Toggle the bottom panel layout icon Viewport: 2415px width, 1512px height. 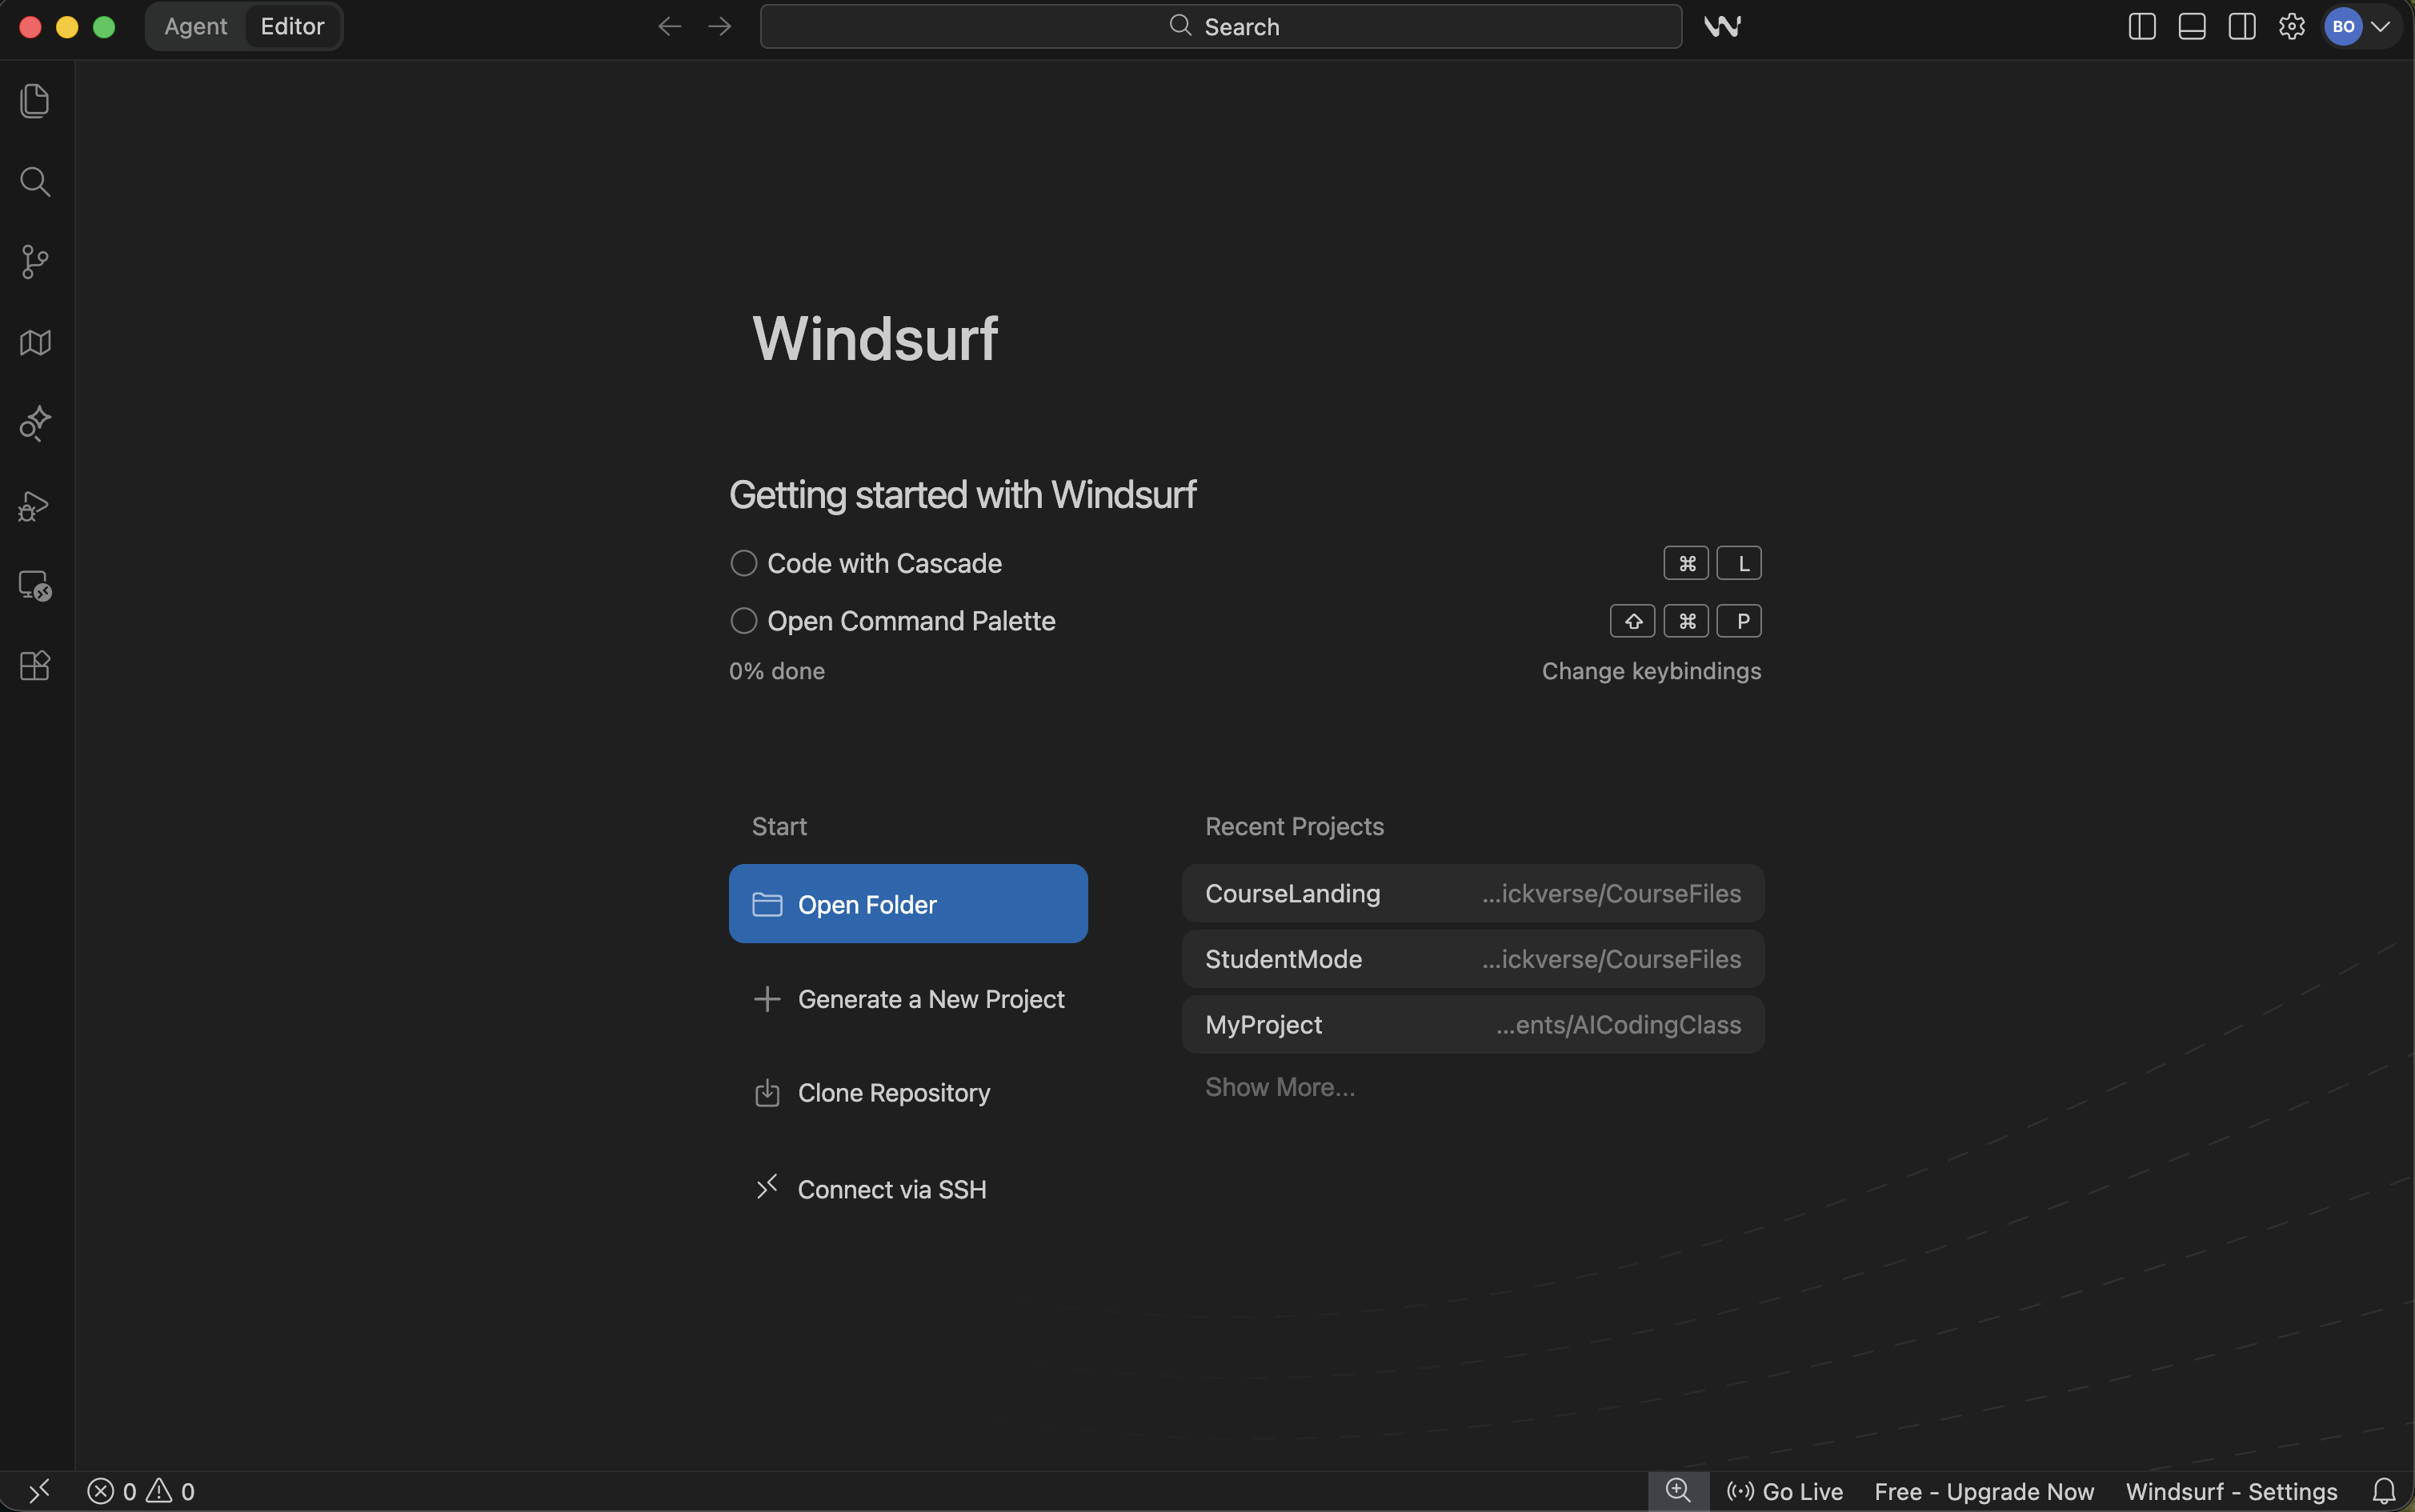(2191, 27)
